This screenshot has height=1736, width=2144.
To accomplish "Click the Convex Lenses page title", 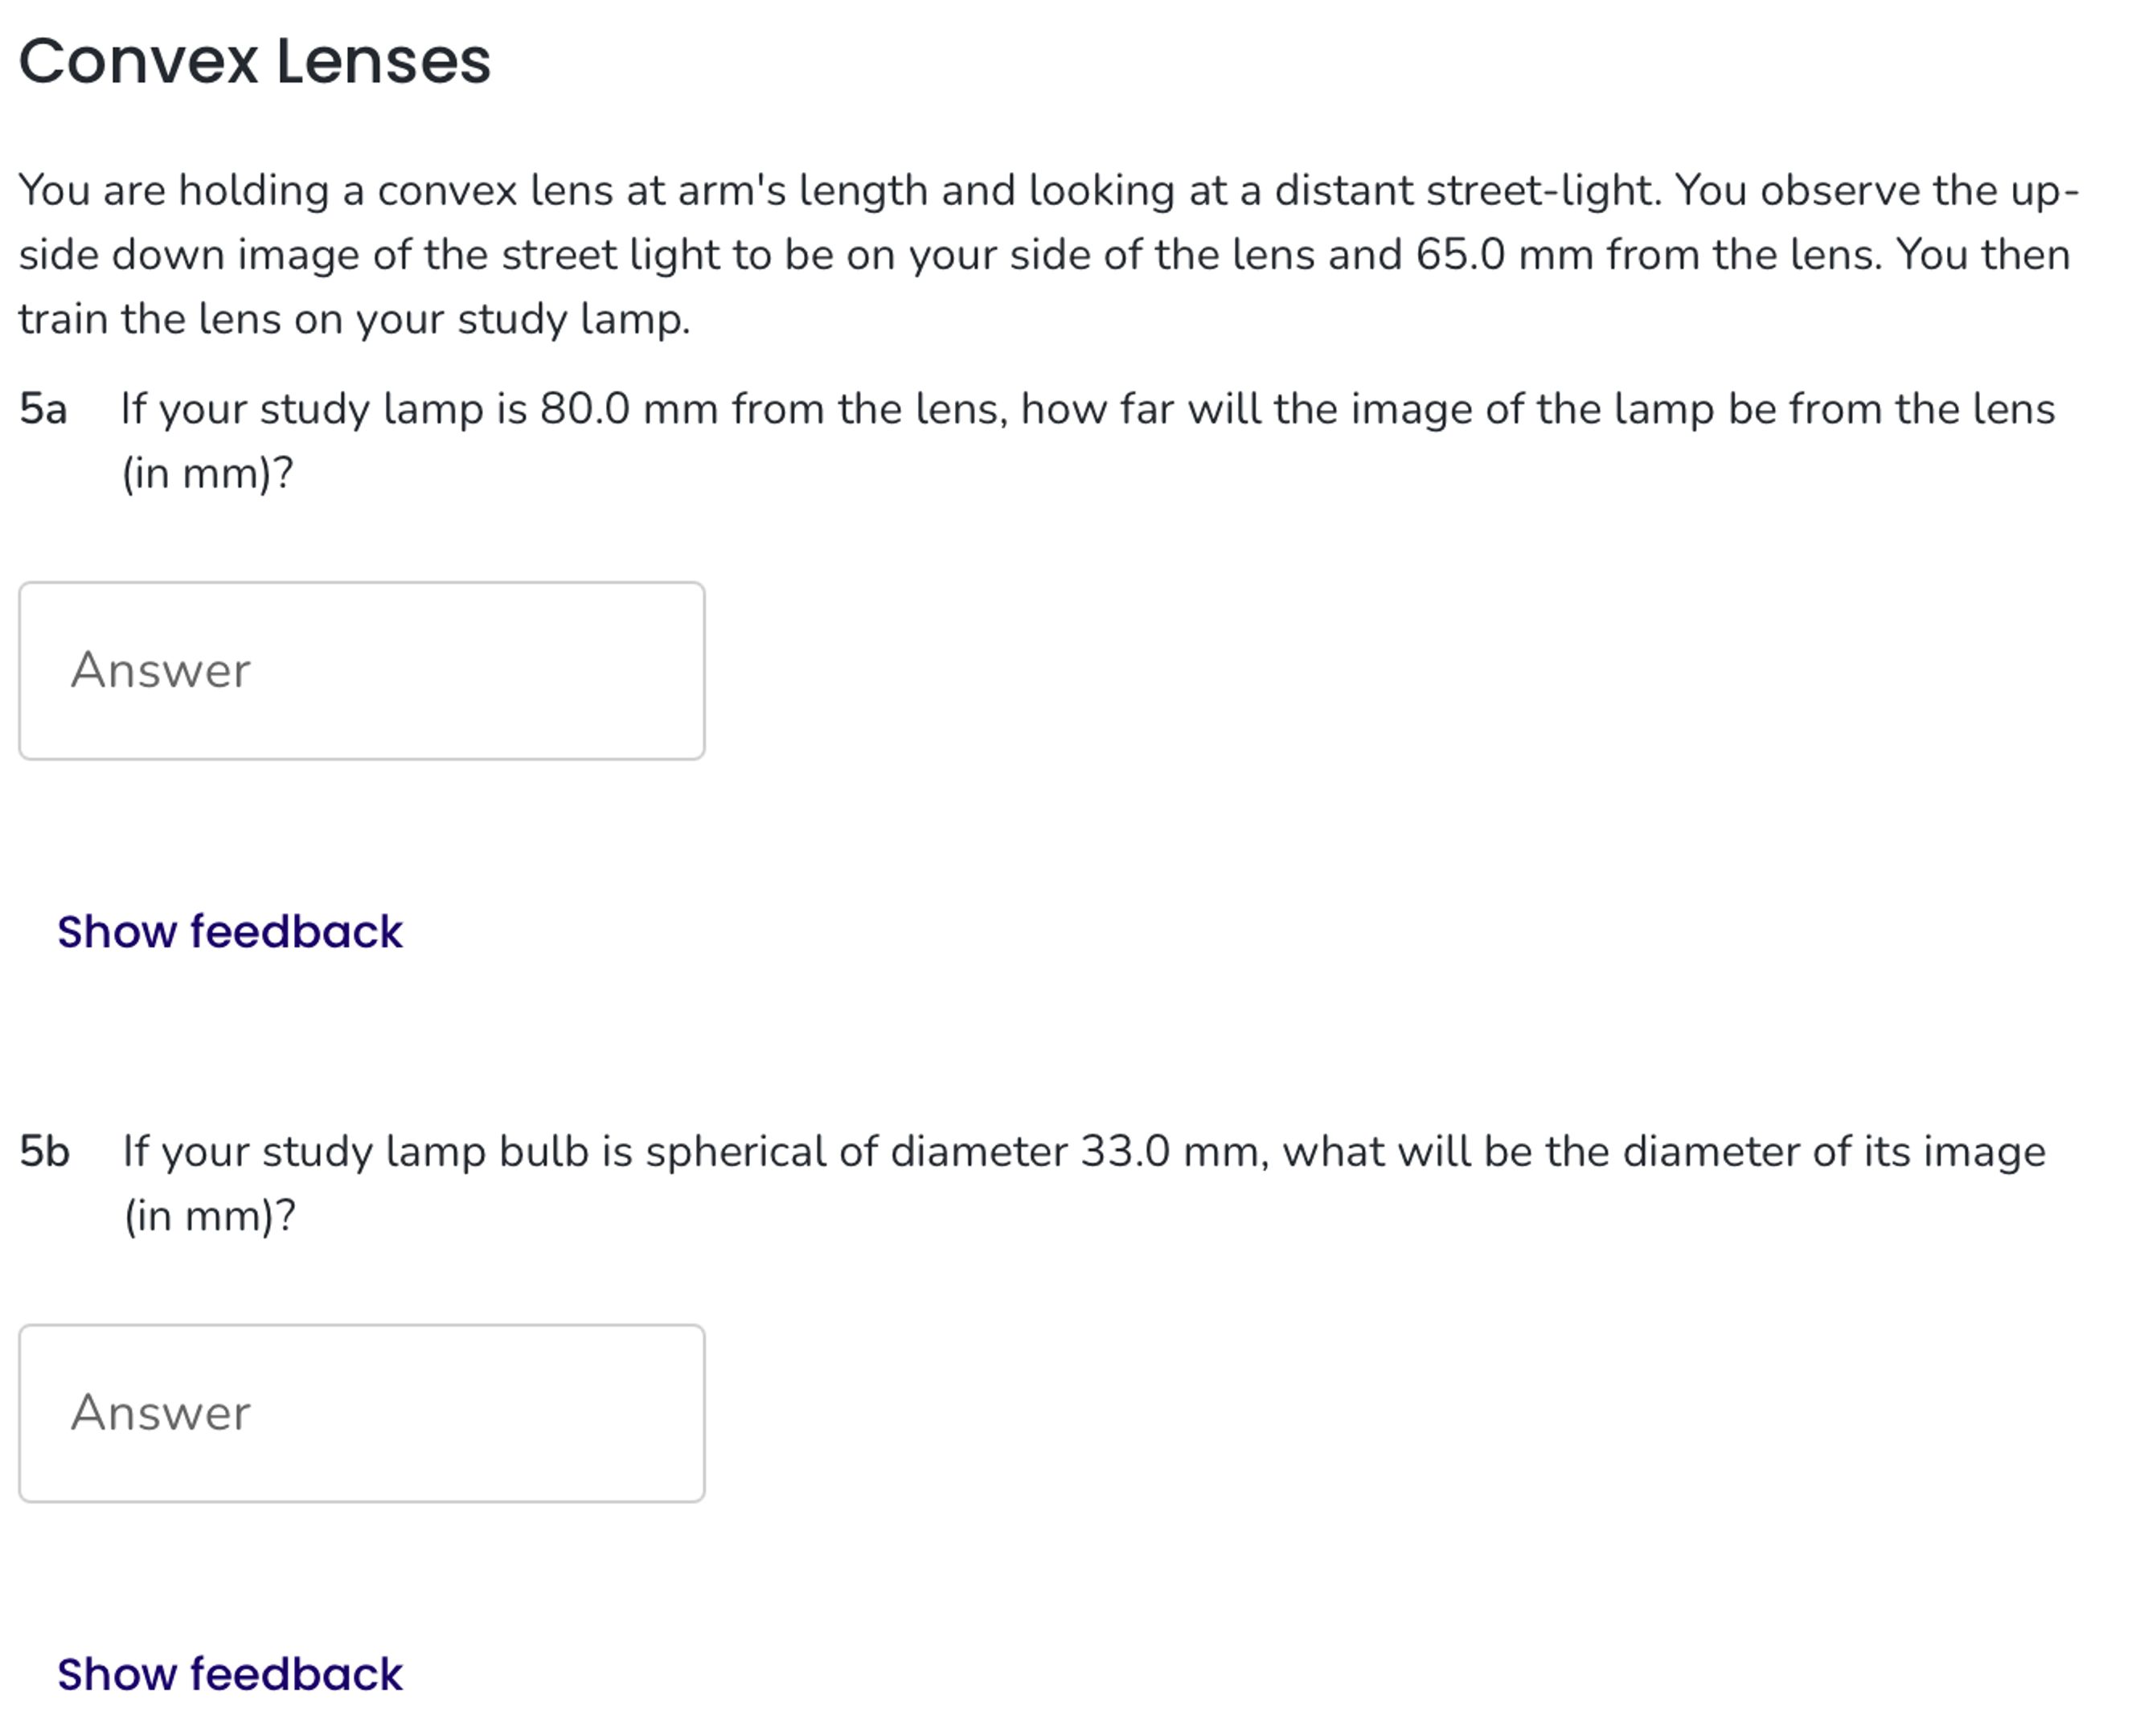I will pyautogui.click(x=255, y=60).
